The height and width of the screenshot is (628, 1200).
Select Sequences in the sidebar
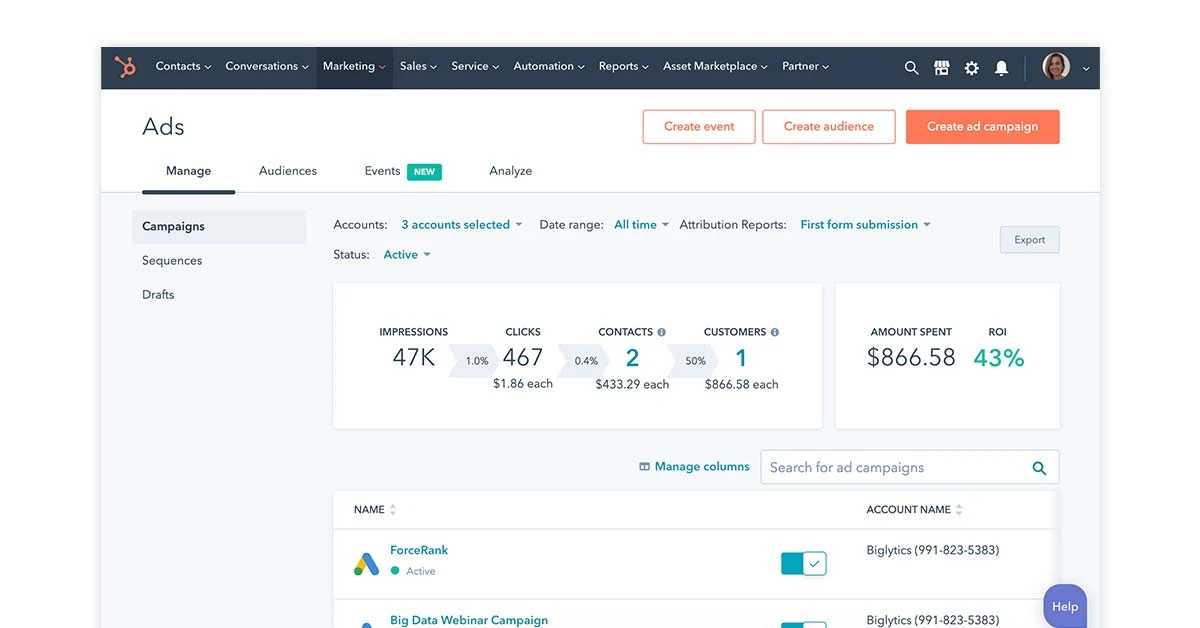point(171,260)
